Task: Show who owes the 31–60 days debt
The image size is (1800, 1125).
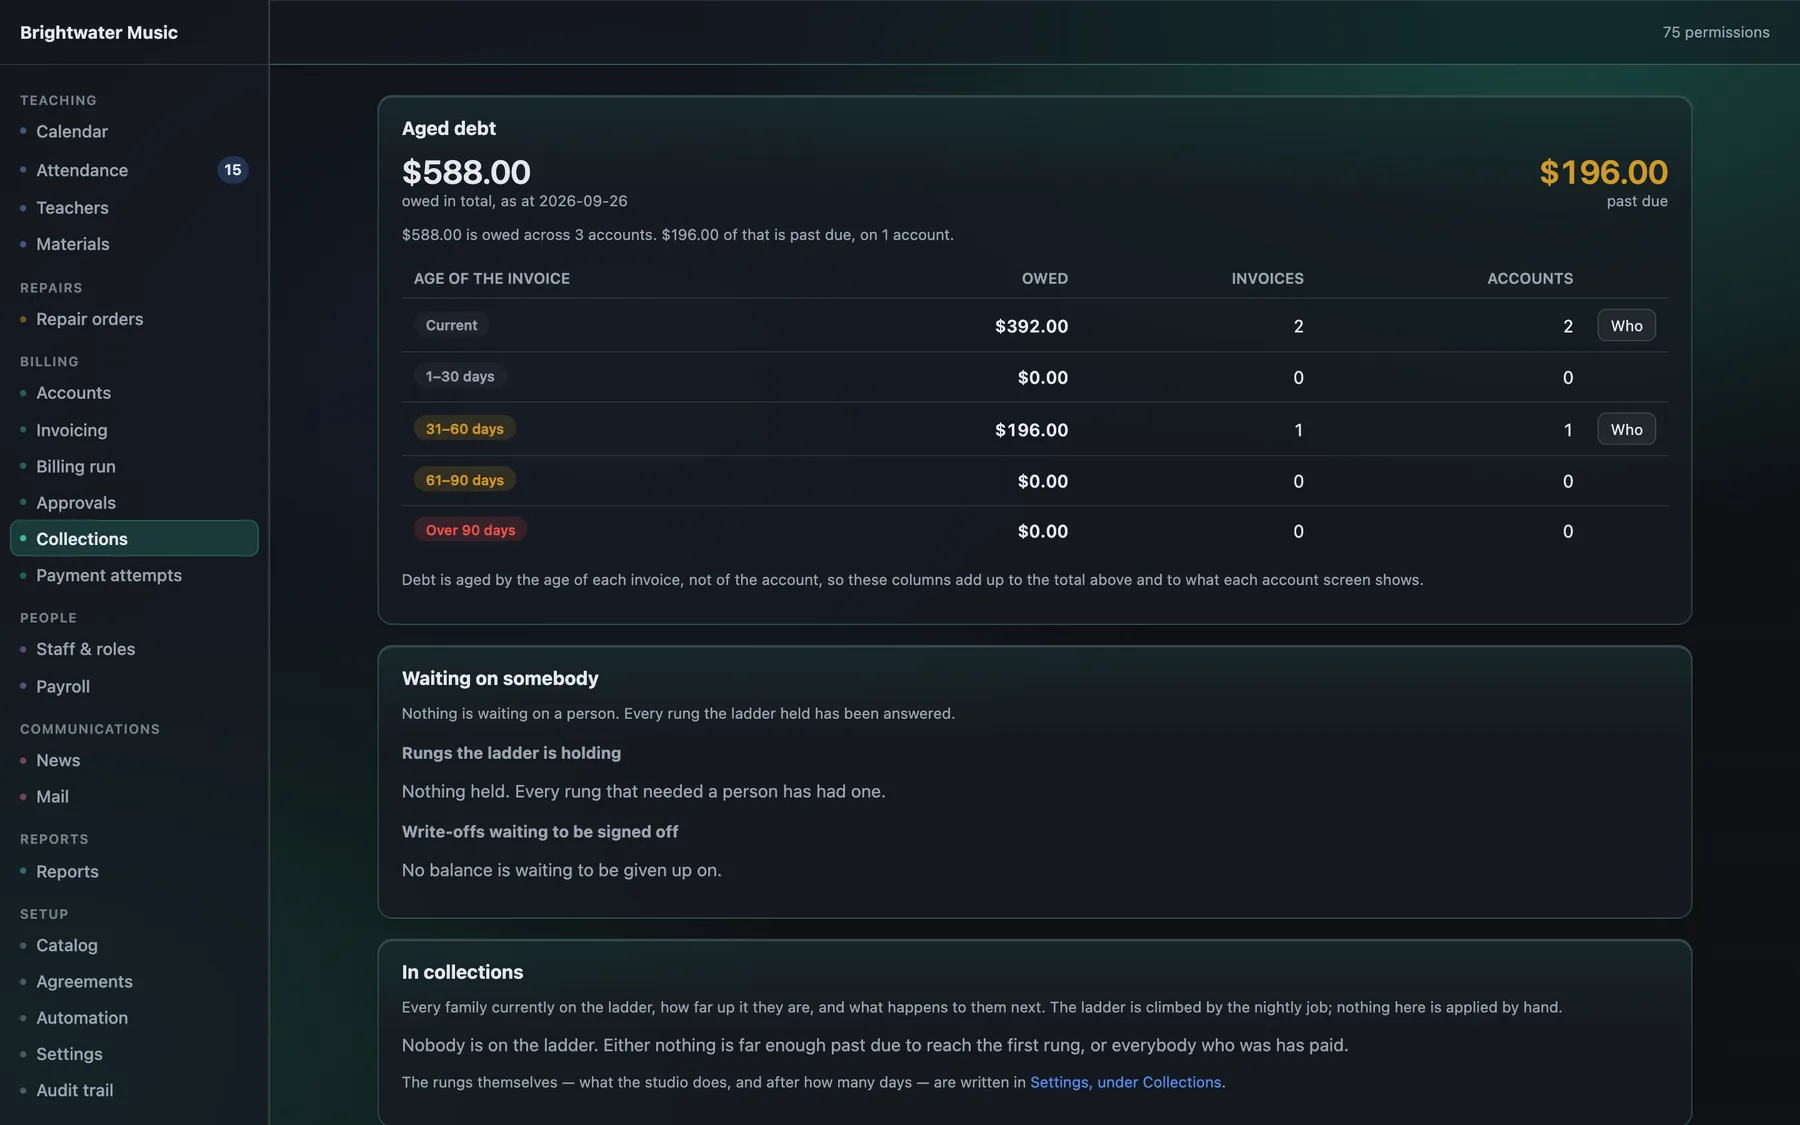Action: pyautogui.click(x=1626, y=429)
